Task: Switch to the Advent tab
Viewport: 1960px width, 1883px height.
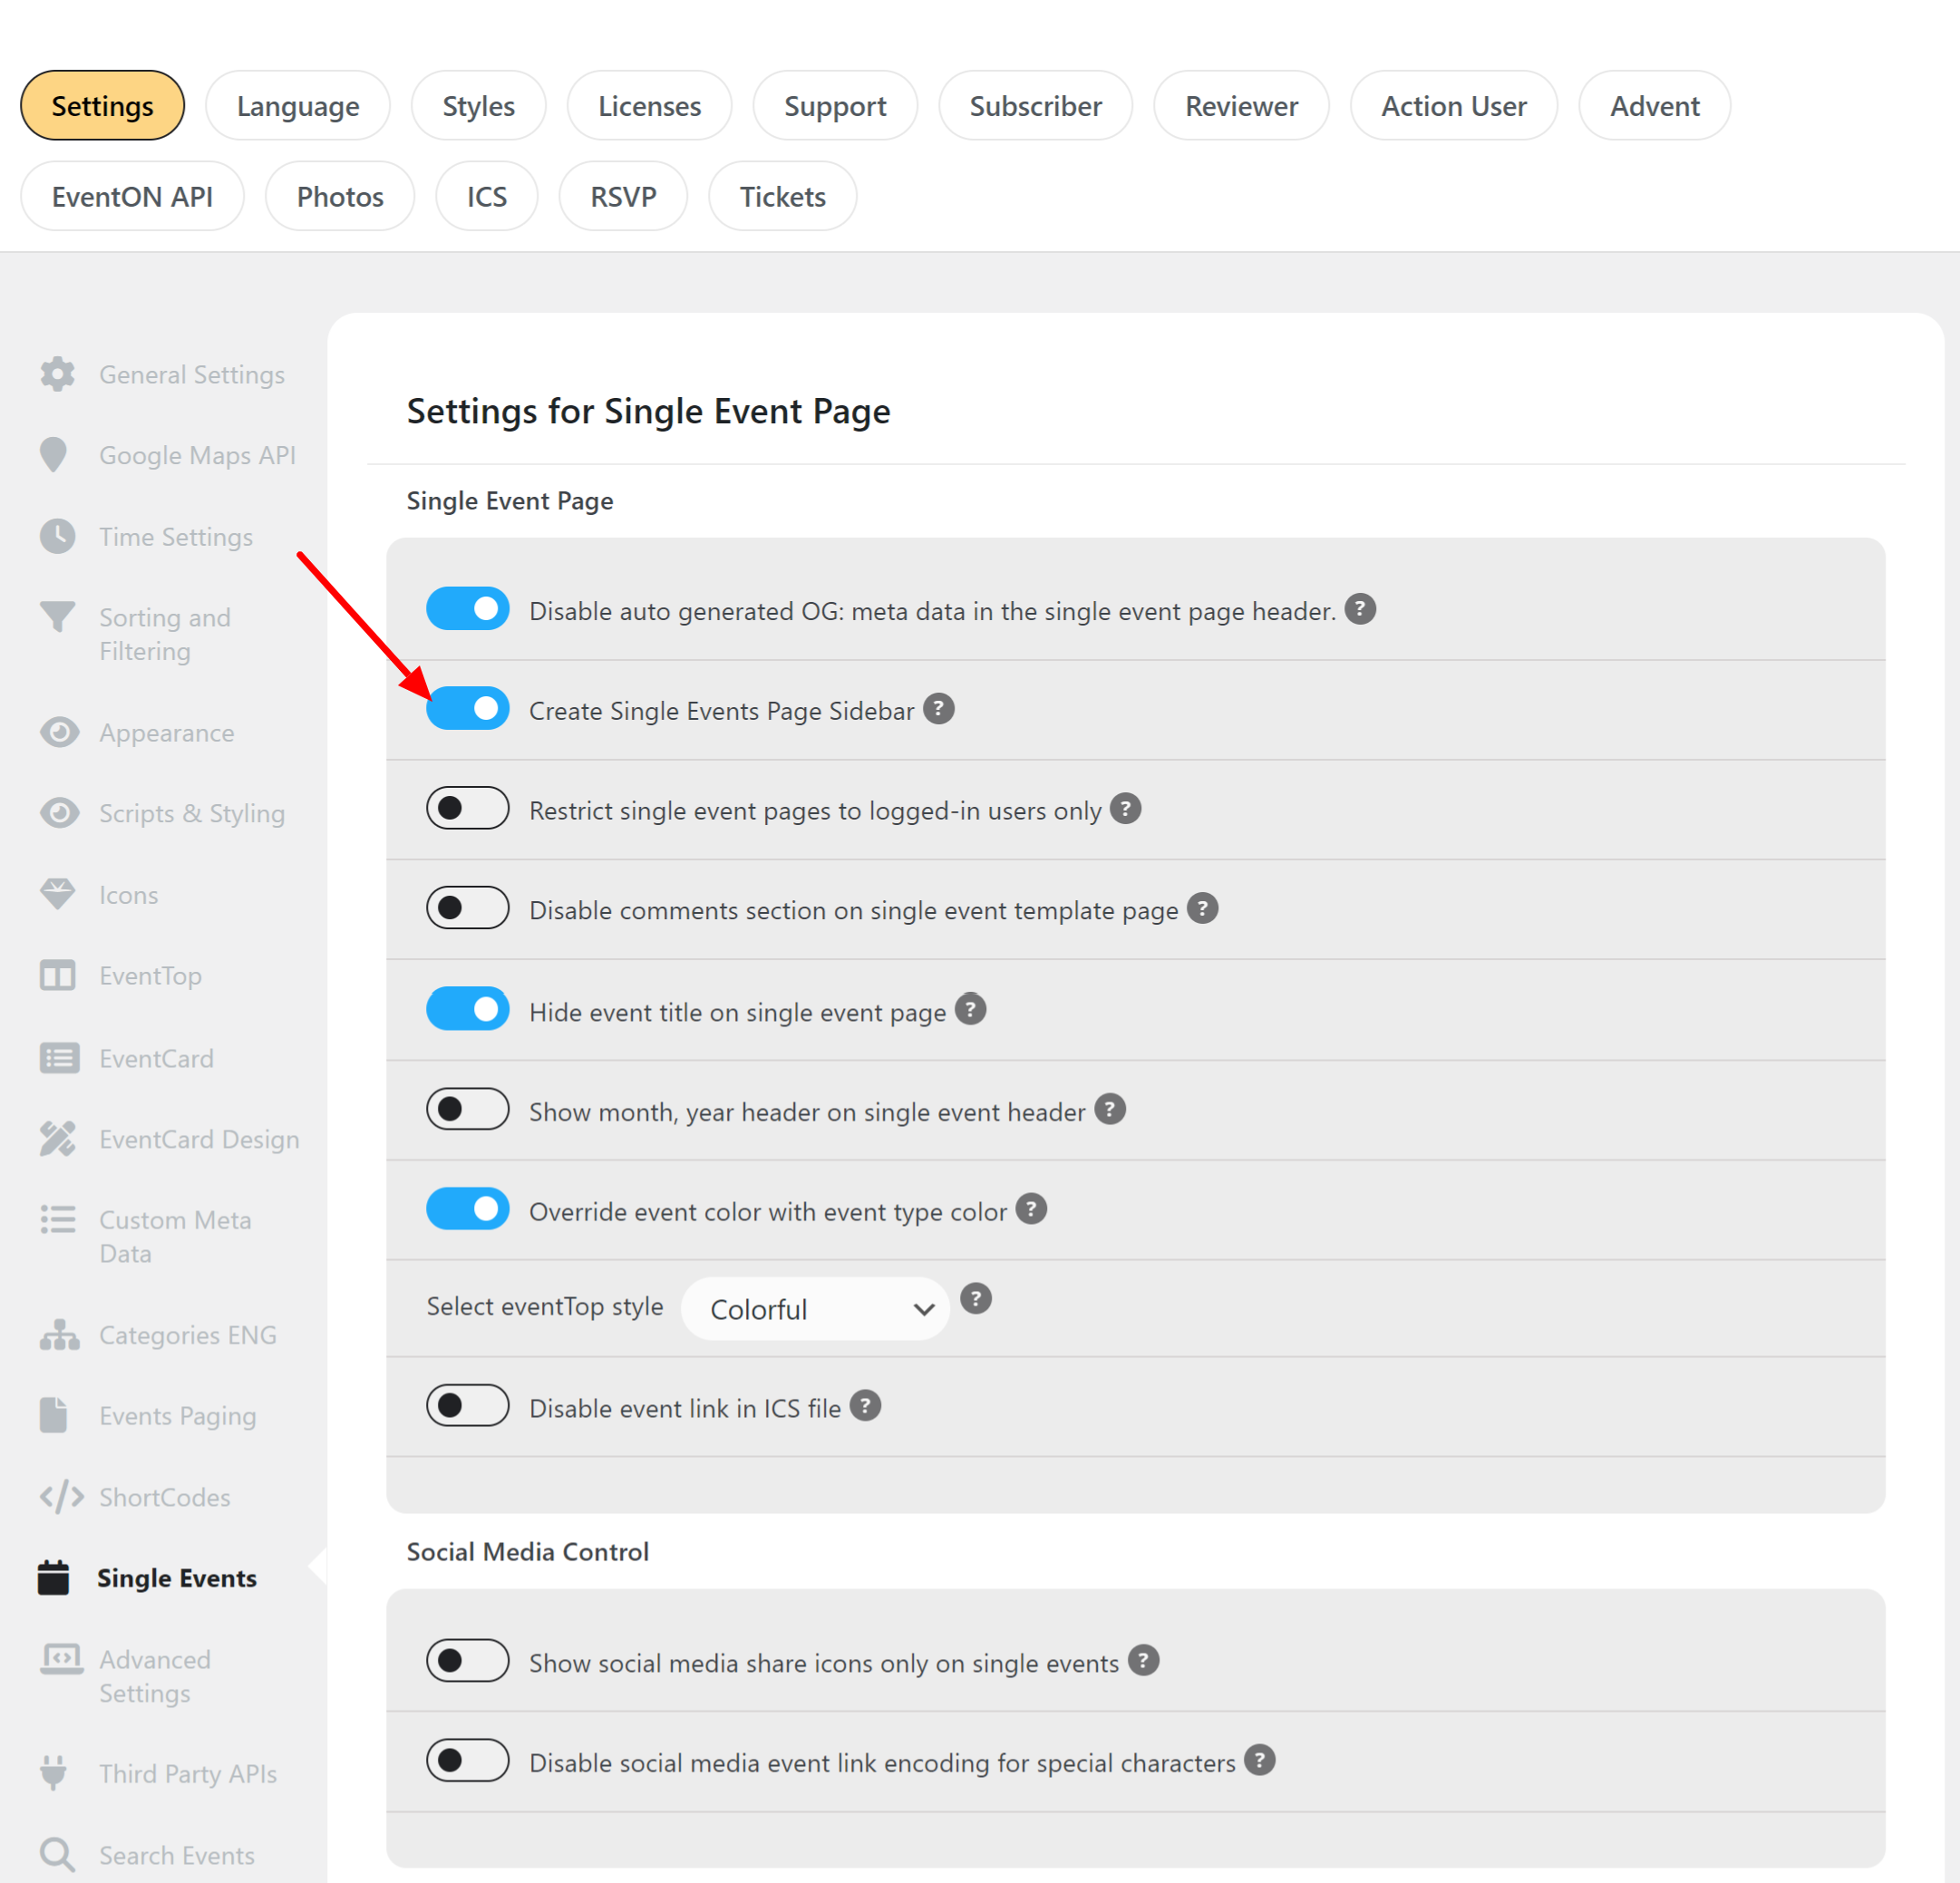Action: [1655, 106]
